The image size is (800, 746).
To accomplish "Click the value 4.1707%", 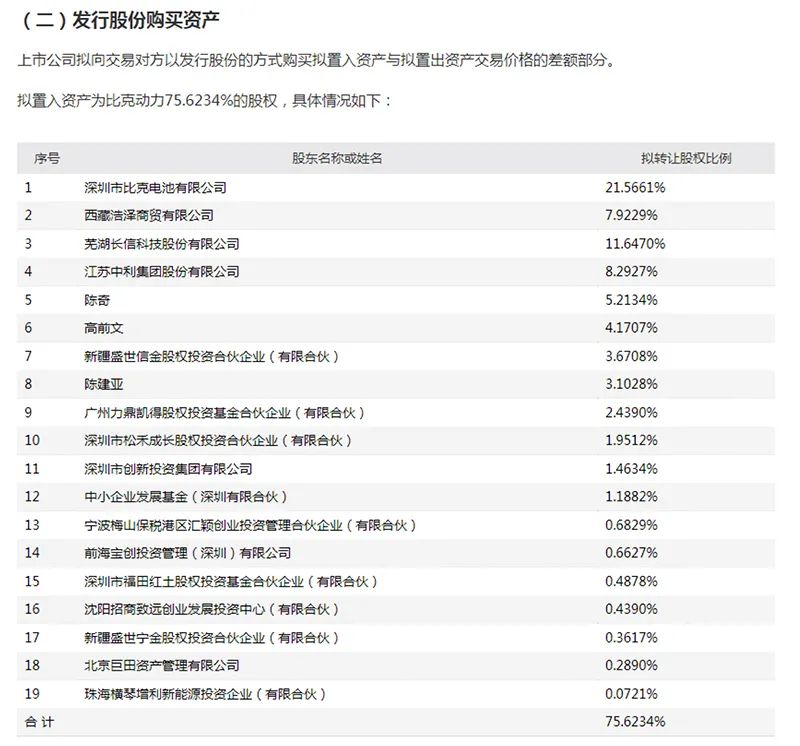I will (x=631, y=328).
